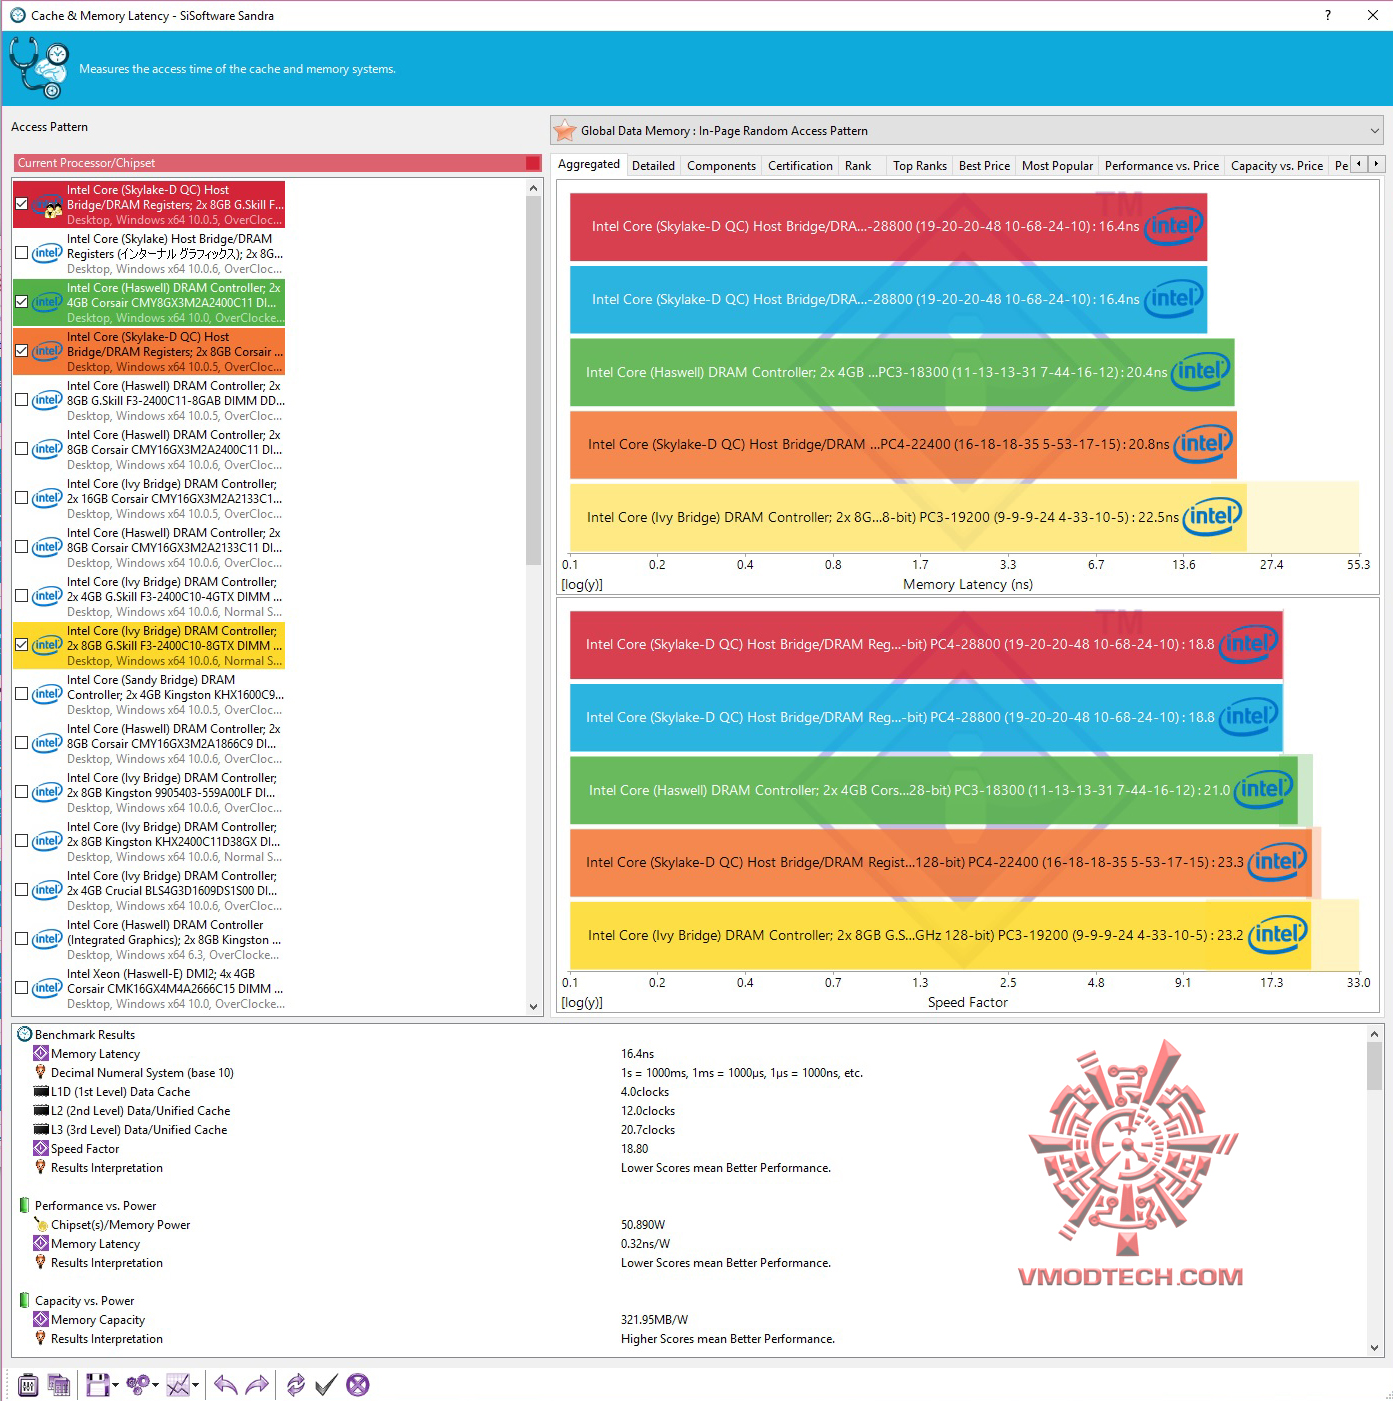Click the Aggregated tab
The width and height of the screenshot is (1393, 1401).
coord(589,164)
